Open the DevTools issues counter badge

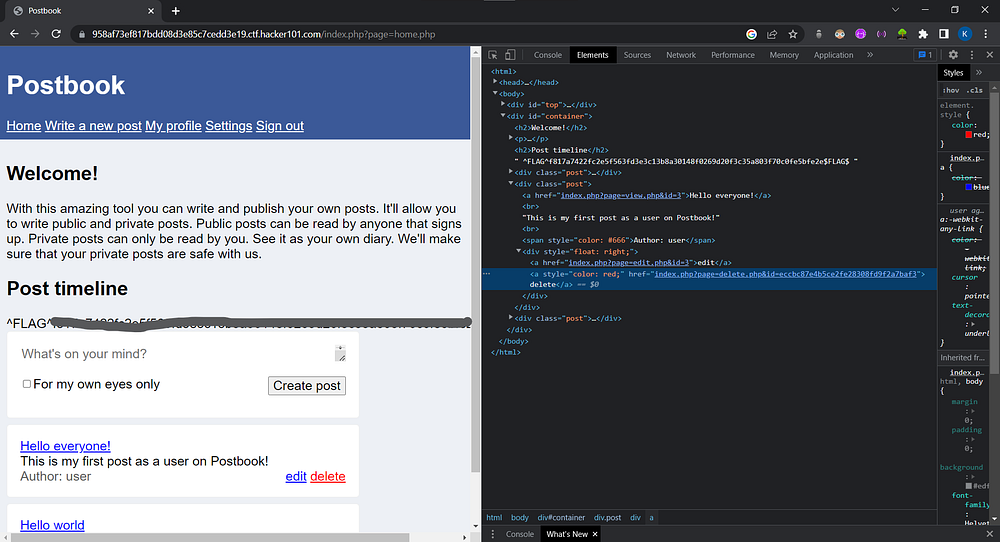click(925, 55)
